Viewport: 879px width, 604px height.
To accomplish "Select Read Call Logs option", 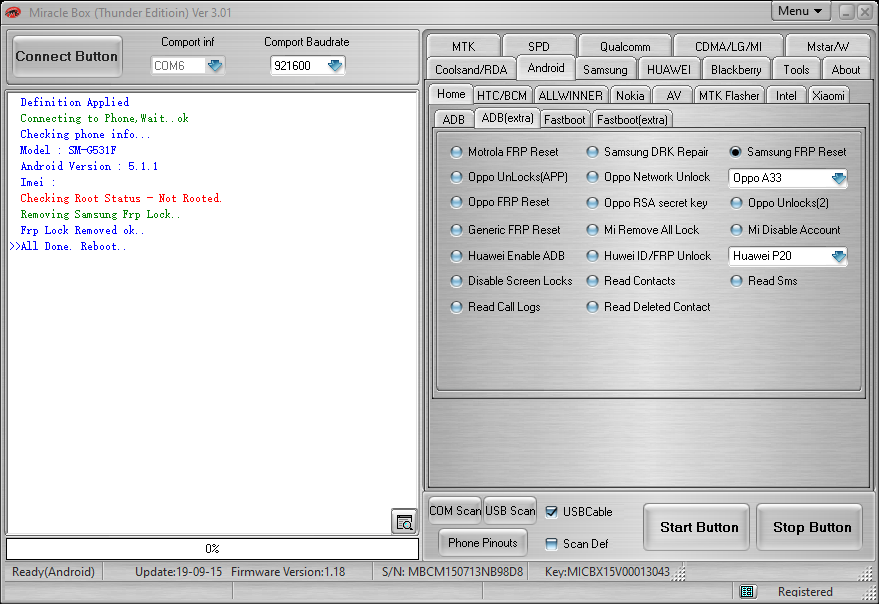I will click(496, 307).
